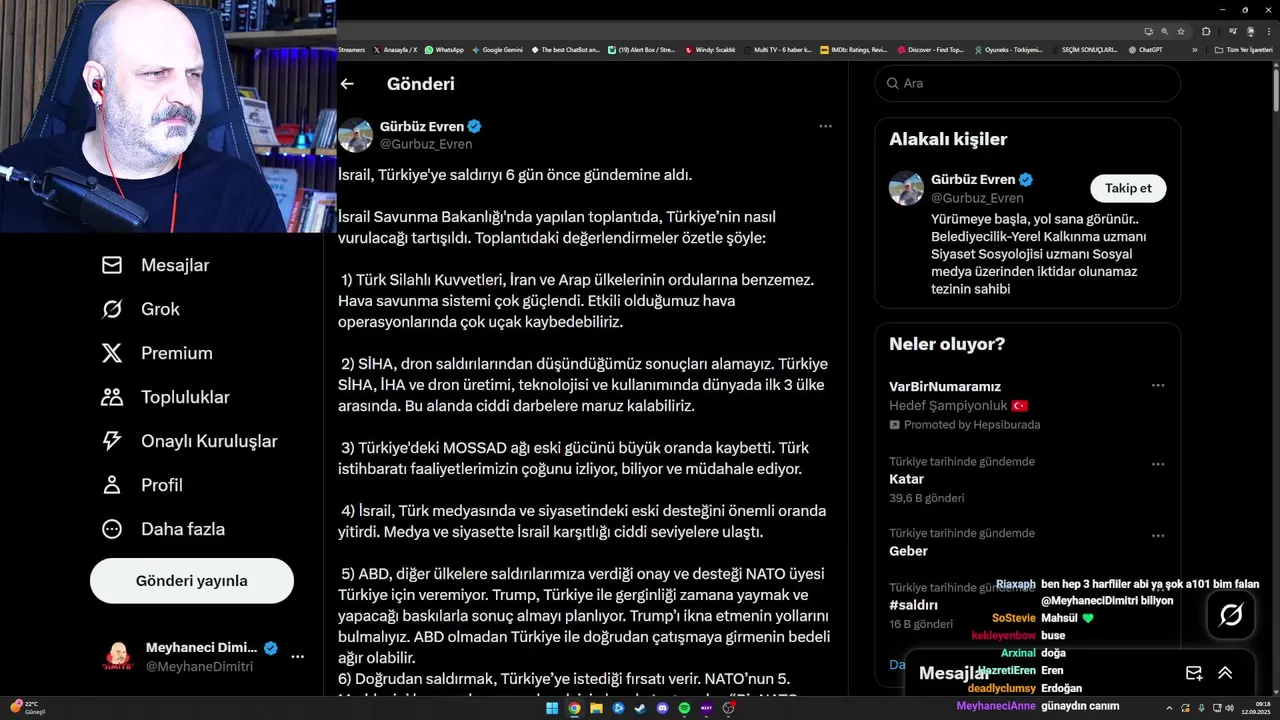Open options for the VarBirNumaramız promoted trend
Image resolution: width=1280 pixels, height=720 pixels.
pyautogui.click(x=1158, y=386)
